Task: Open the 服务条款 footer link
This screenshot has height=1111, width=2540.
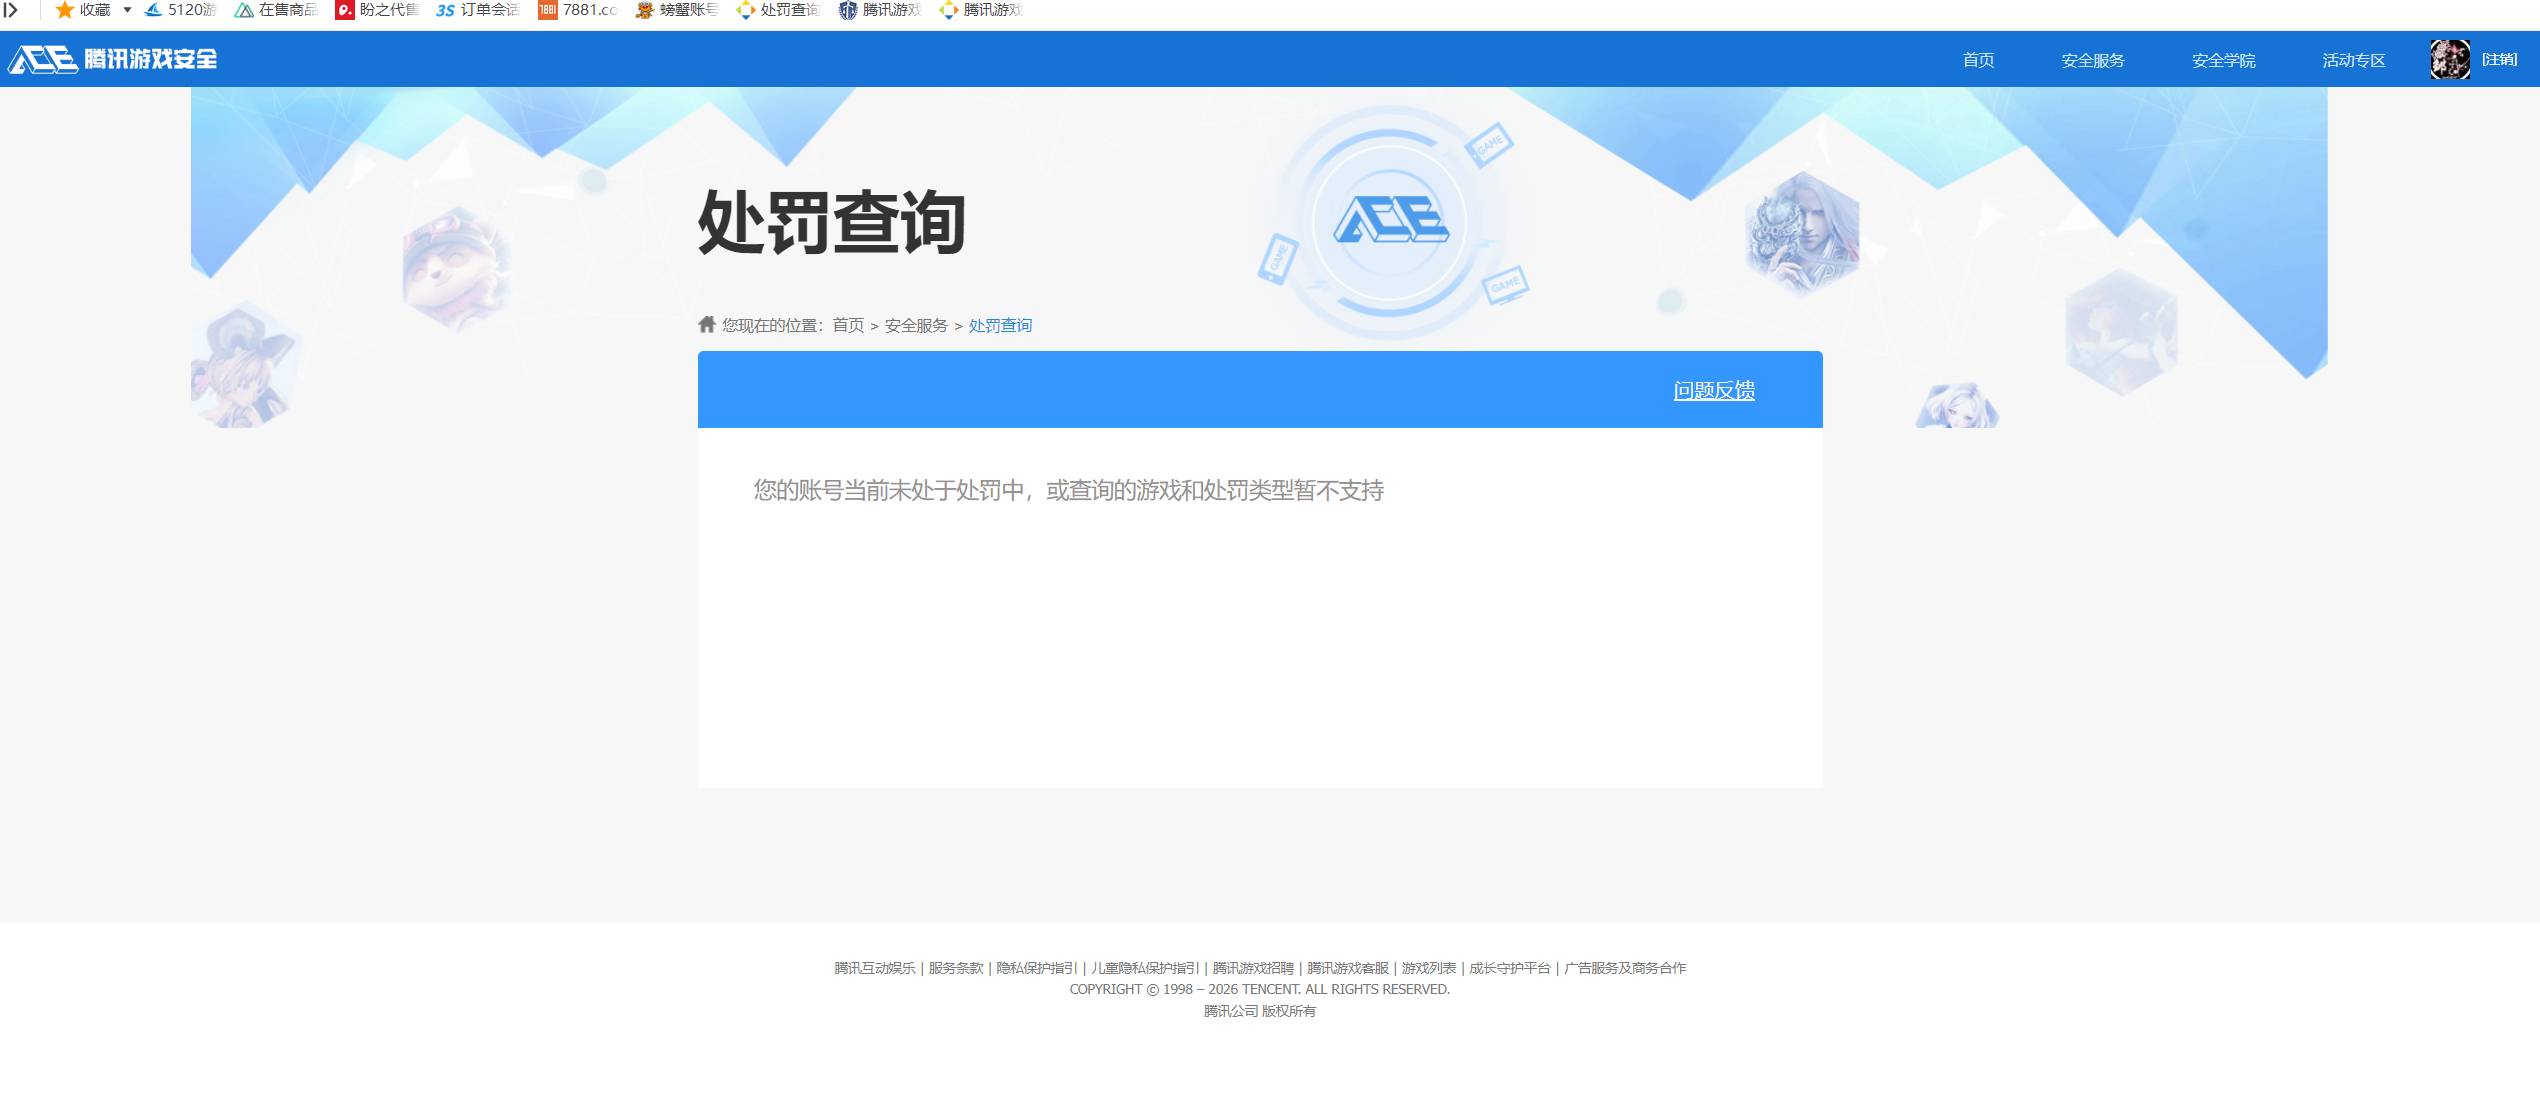Action: tap(953, 968)
